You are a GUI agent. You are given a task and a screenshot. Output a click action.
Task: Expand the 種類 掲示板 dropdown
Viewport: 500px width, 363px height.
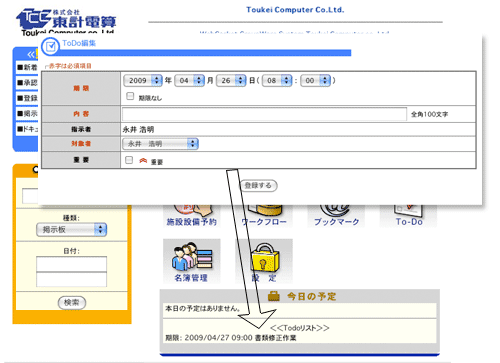(71, 229)
